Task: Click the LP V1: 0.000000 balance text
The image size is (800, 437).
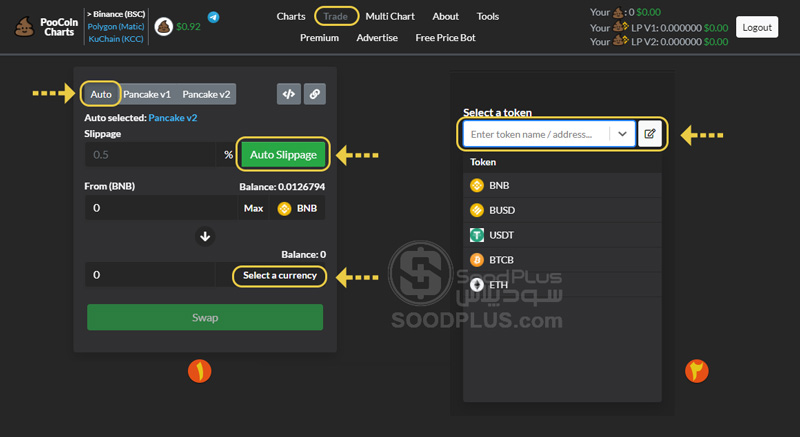Action: coord(666,28)
